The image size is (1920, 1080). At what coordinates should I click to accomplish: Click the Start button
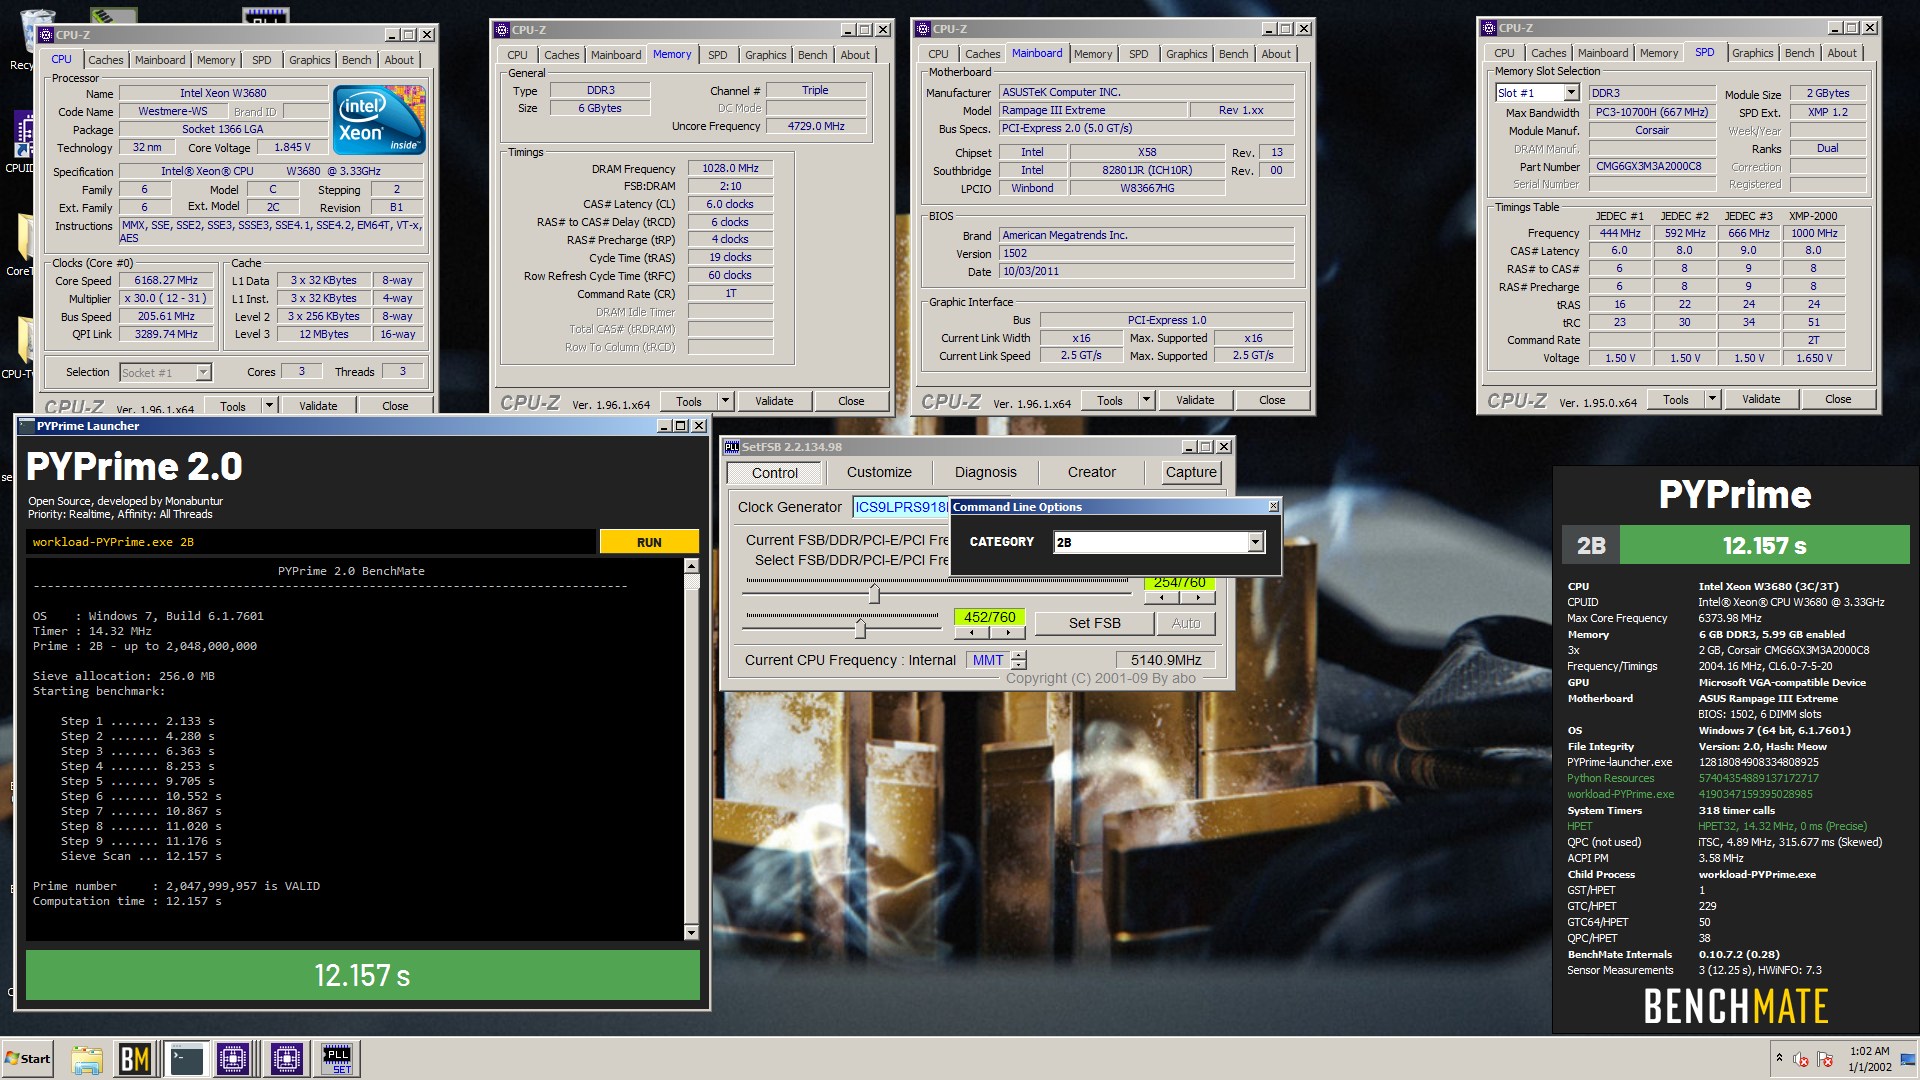27,1058
